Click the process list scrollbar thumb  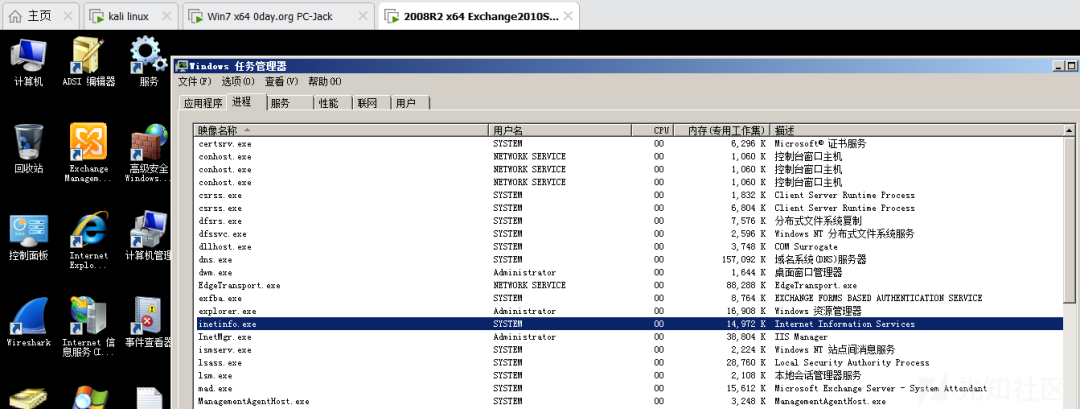1069,219
